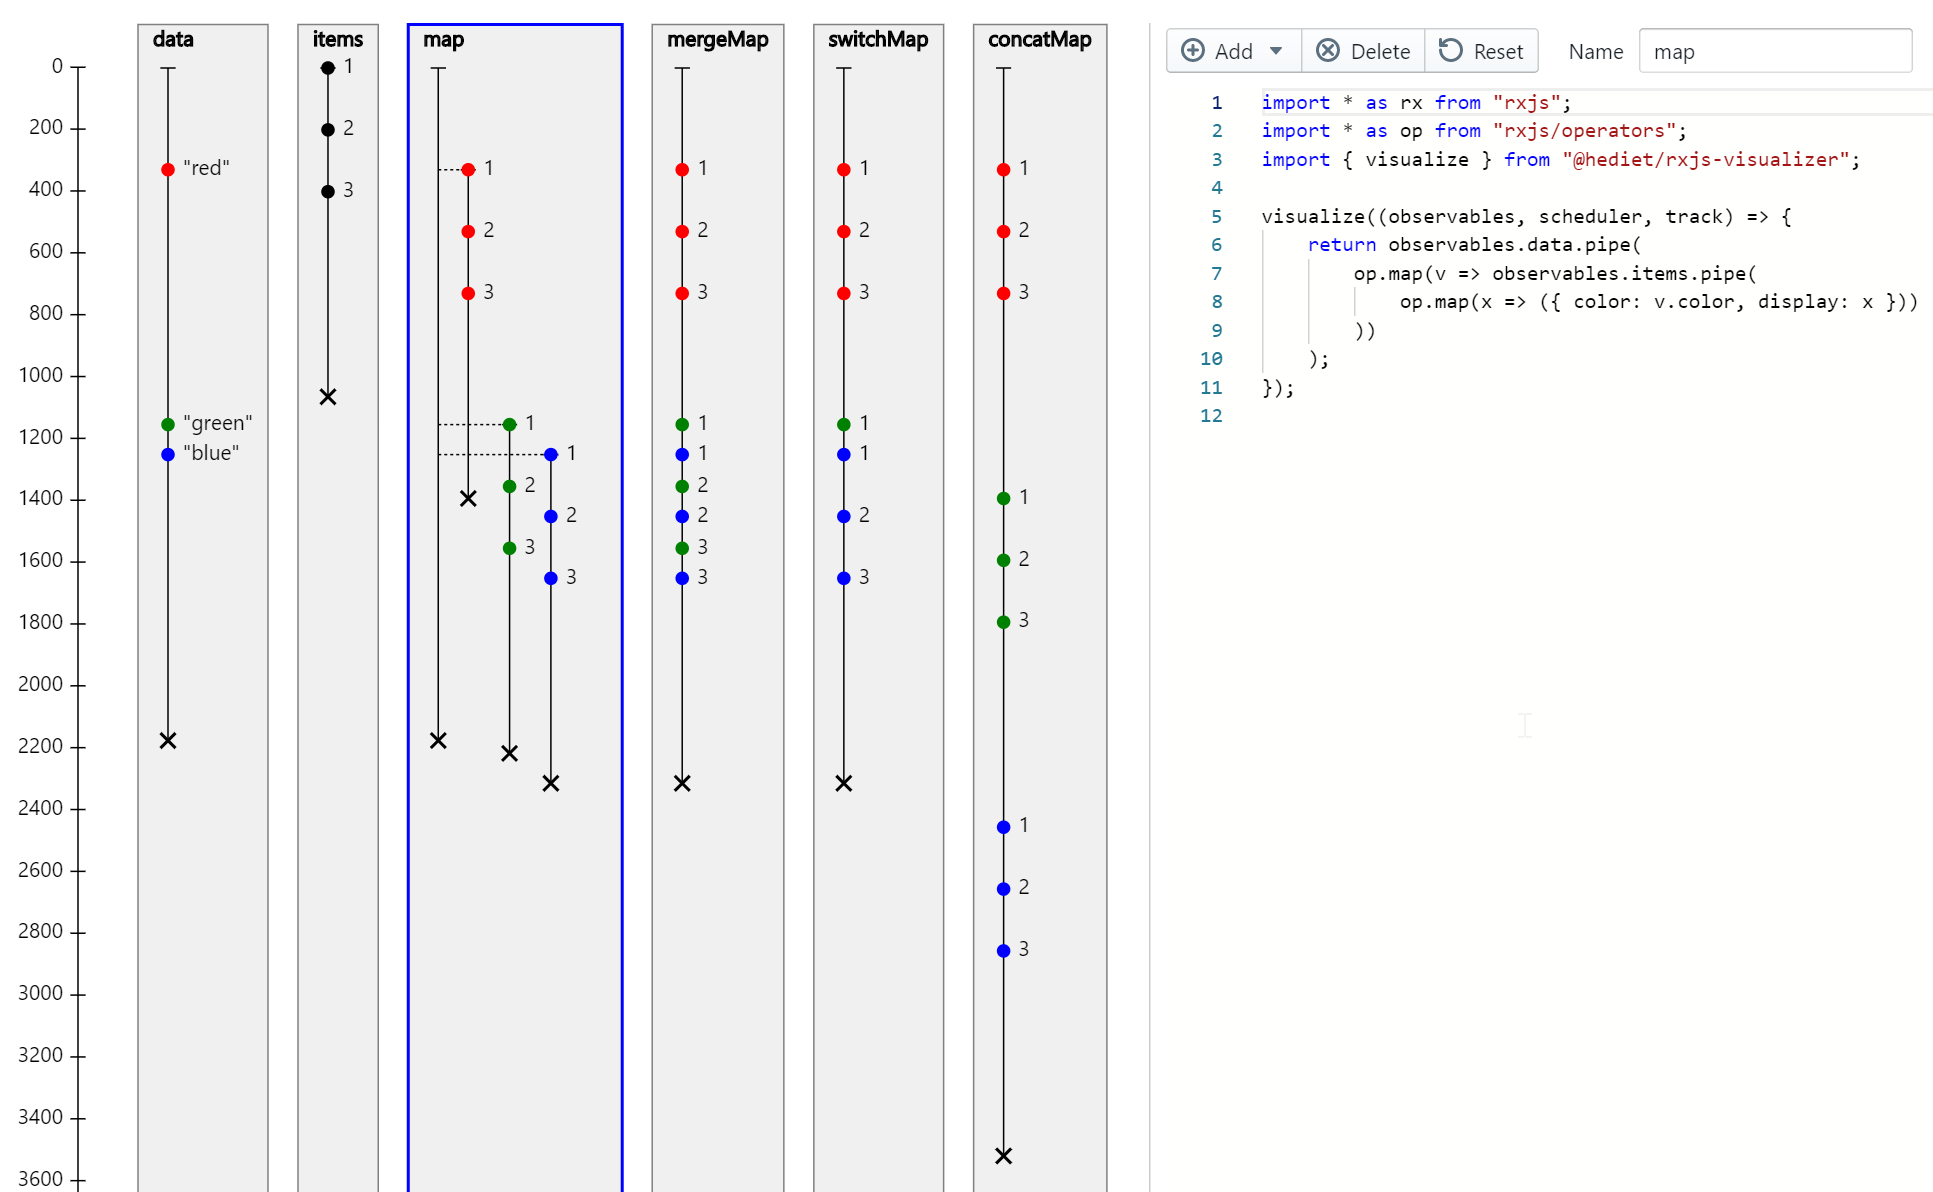The height and width of the screenshot is (1192, 1933).
Task: Click the Name input field
Action: point(1775,51)
